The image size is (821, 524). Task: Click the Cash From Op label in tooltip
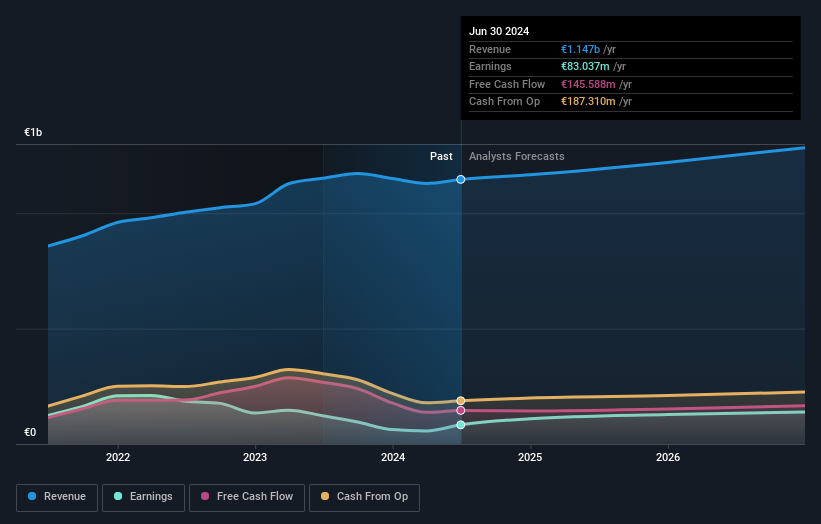click(x=504, y=102)
